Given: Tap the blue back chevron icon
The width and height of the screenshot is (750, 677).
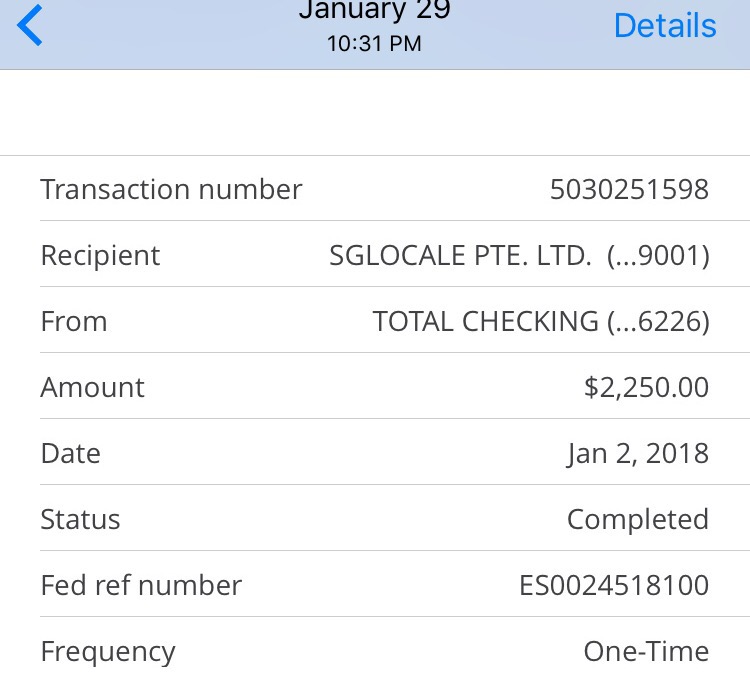Looking at the screenshot, I should 30,25.
